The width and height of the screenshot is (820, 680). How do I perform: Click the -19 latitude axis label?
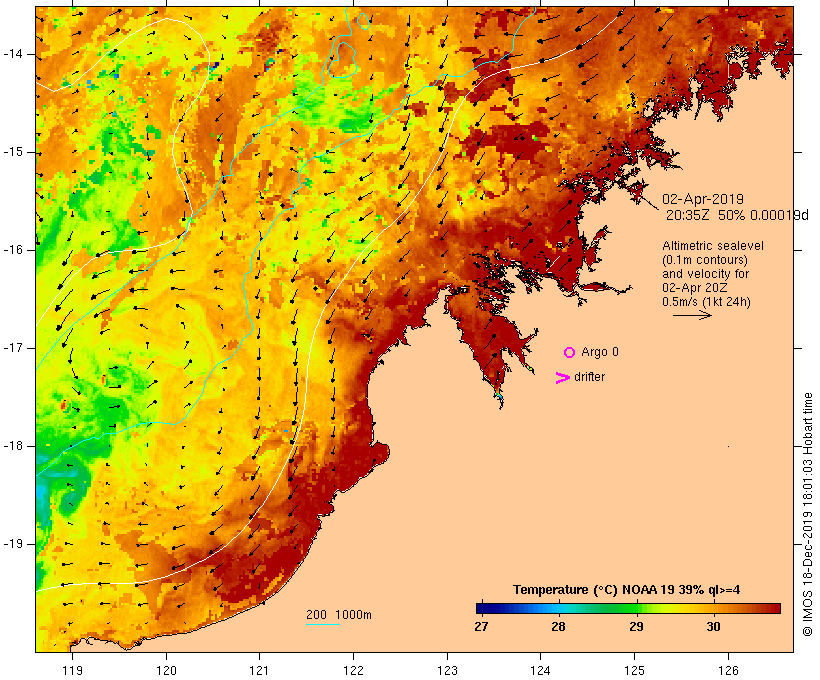click(13, 544)
